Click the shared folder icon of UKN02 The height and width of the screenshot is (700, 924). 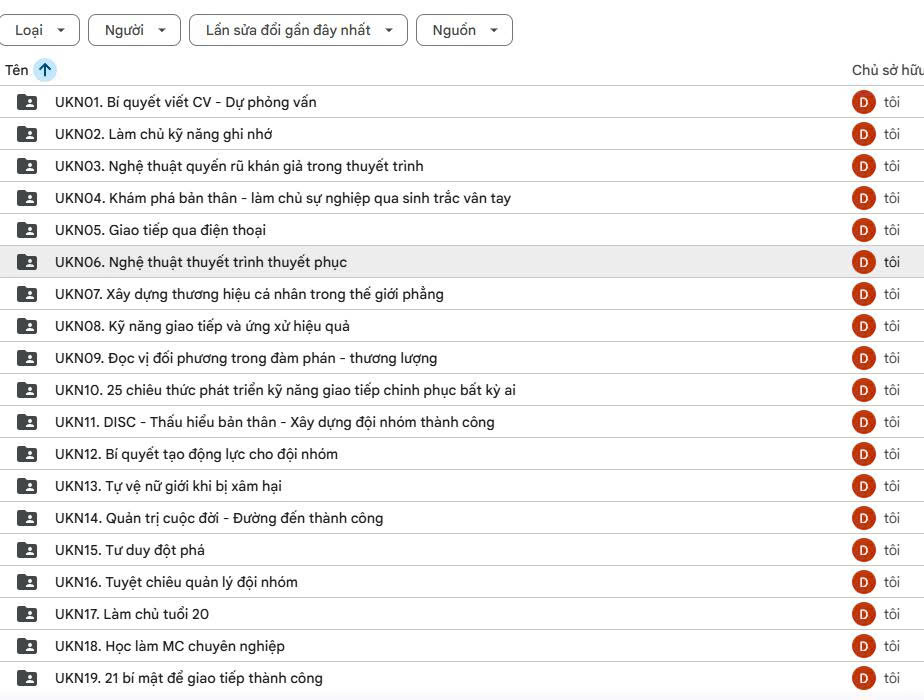[x=27, y=134]
